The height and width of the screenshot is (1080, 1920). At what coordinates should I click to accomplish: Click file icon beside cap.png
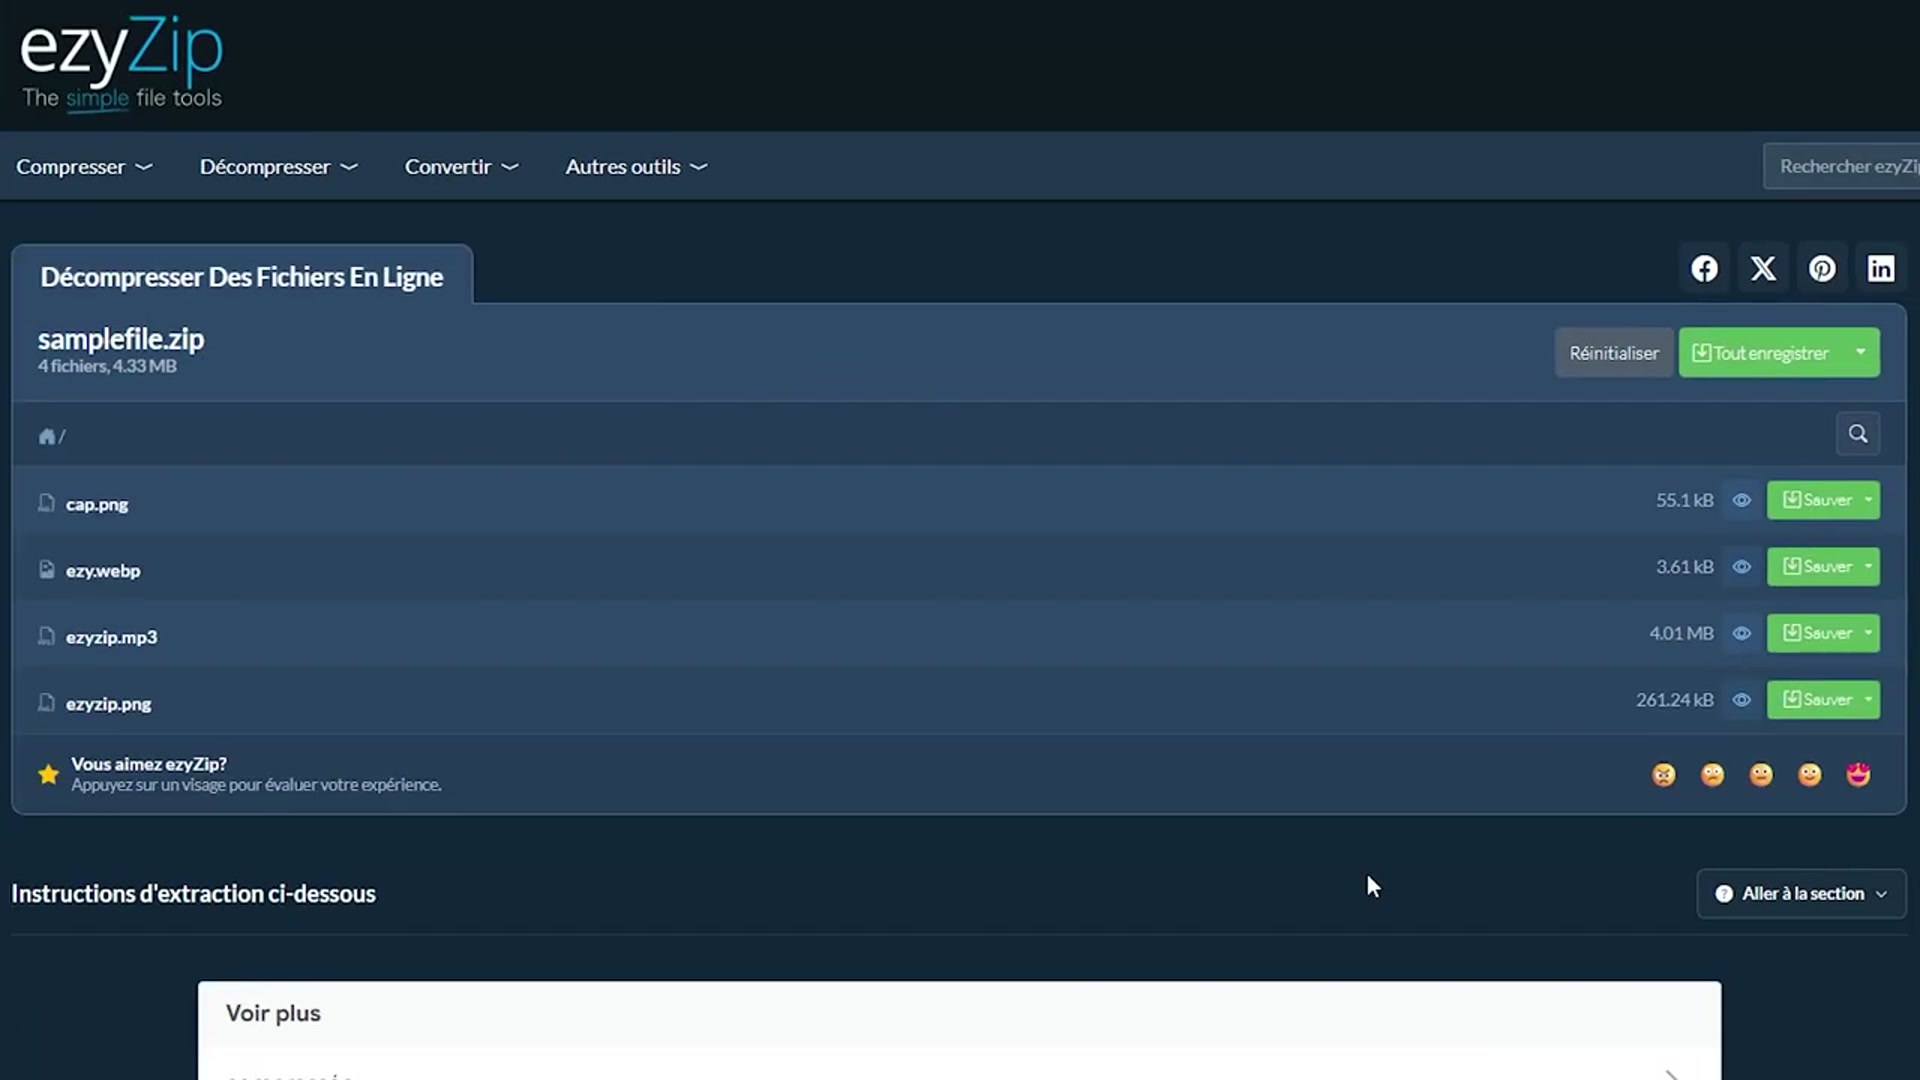(46, 503)
